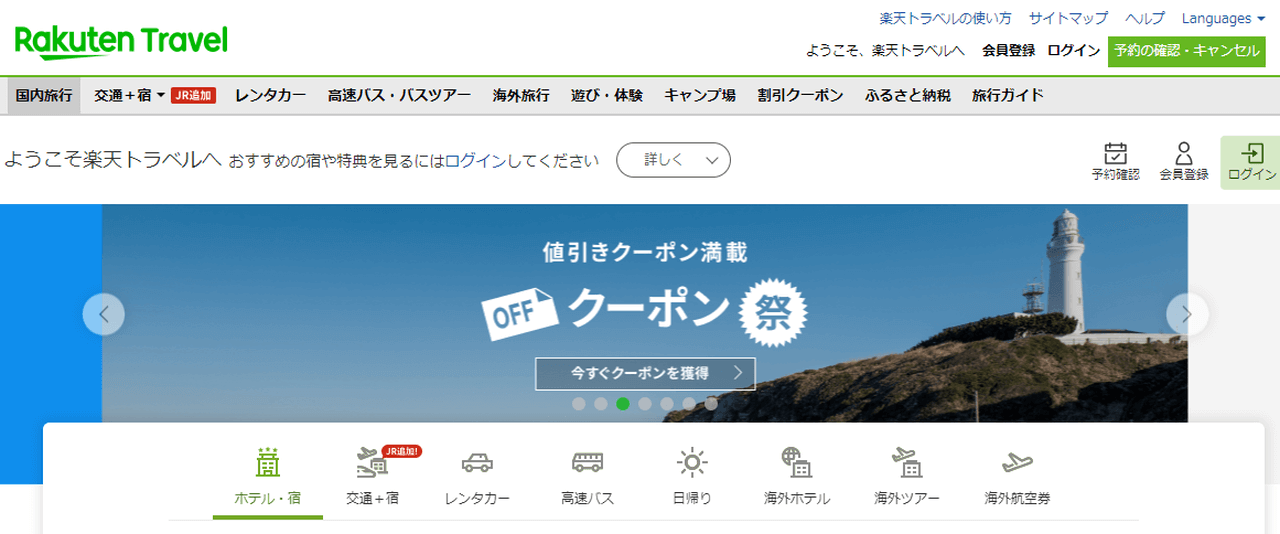Click the ログイン text link in header
This screenshot has height=534, width=1280.
[1074, 50]
